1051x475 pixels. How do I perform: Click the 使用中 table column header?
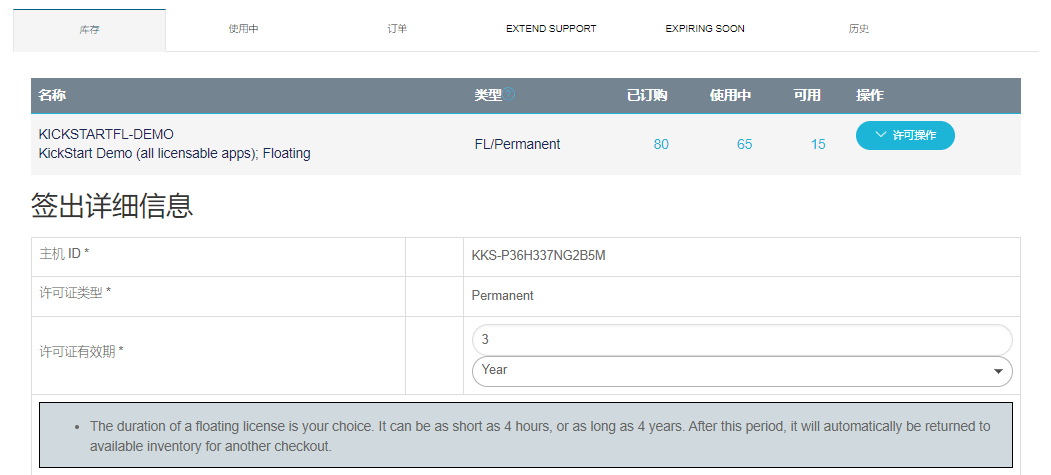(x=730, y=96)
